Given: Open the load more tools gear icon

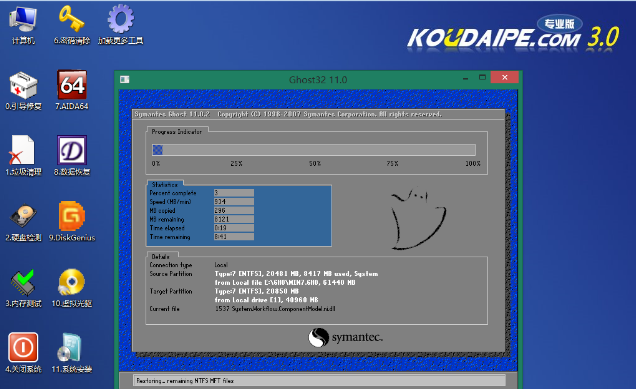Looking at the screenshot, I should [120, 19].
